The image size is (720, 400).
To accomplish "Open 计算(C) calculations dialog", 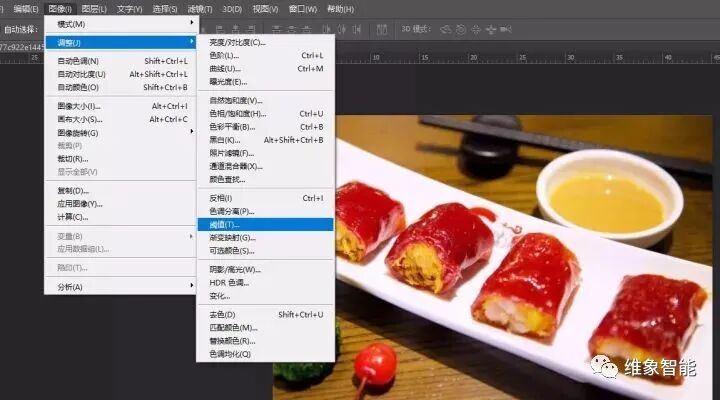I will [121, 217].
